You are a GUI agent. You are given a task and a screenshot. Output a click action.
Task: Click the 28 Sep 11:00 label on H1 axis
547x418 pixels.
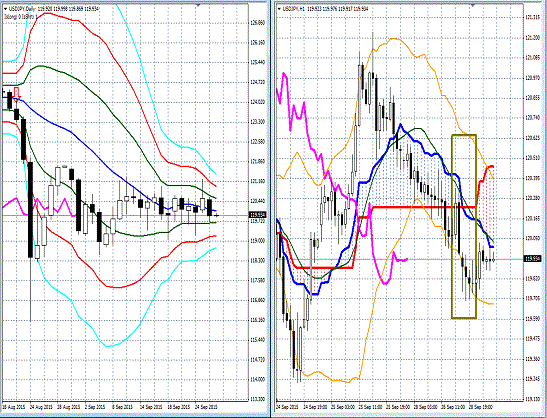coord(453,407)
